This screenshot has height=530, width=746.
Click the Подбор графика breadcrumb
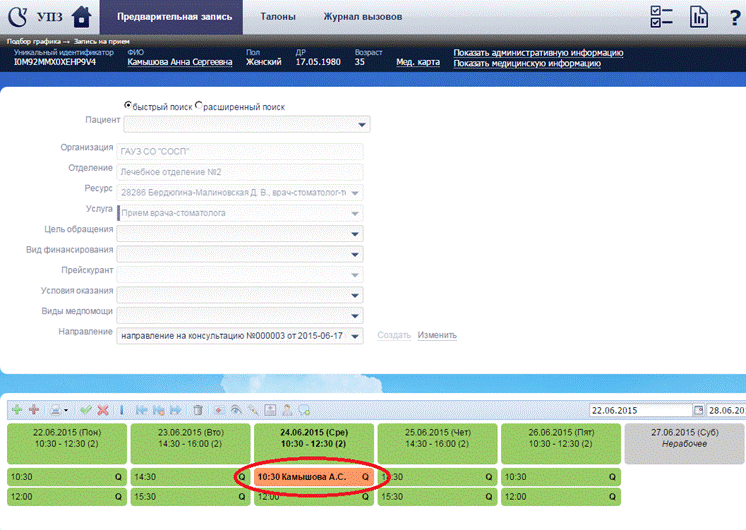[33, 41]
